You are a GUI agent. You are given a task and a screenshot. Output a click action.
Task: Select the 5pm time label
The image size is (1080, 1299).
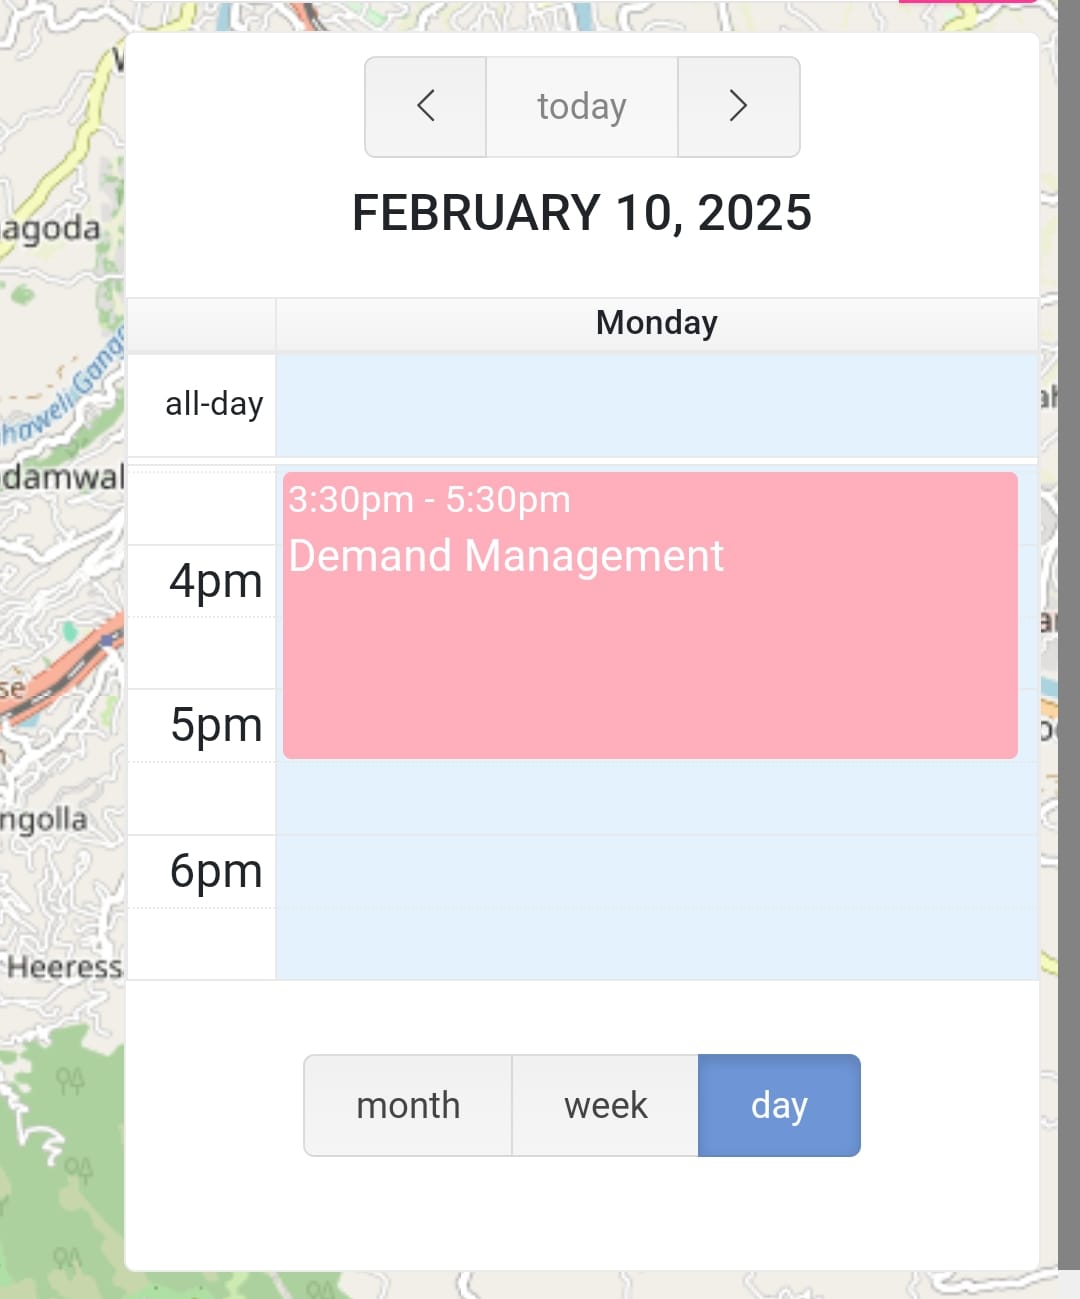[x=215, y=725]
